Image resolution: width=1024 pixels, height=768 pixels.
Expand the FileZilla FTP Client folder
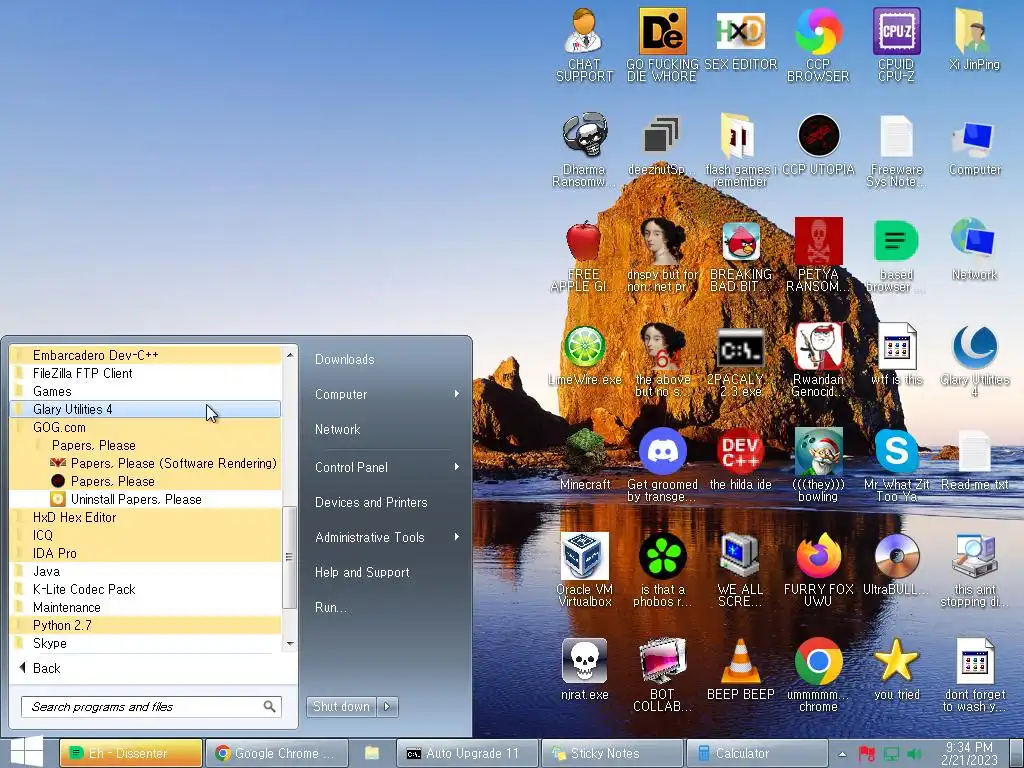[145, 373]
